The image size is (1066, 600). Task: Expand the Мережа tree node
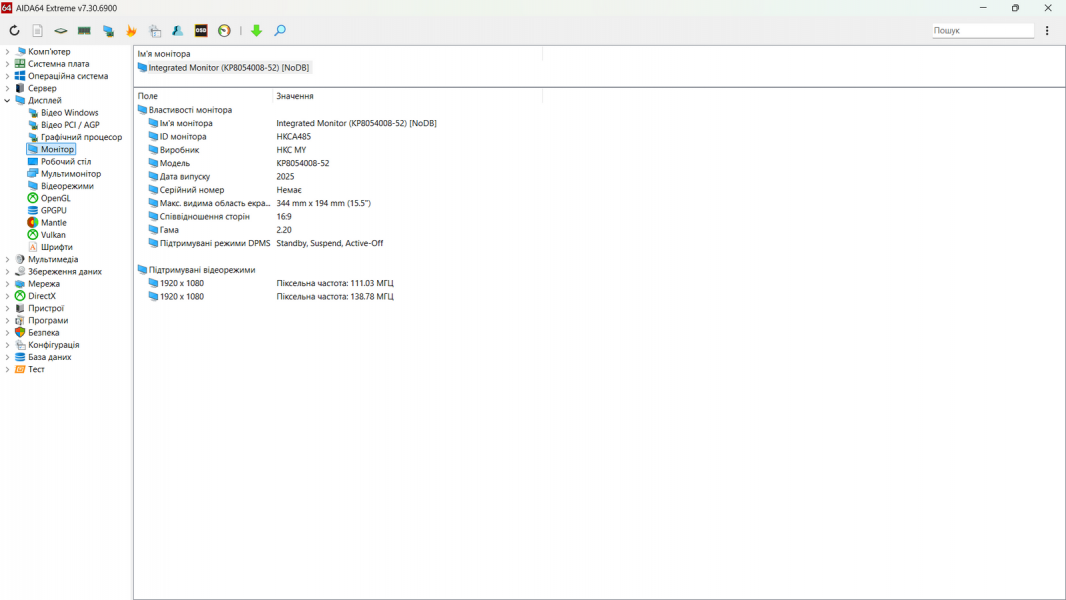coord(7,284)
